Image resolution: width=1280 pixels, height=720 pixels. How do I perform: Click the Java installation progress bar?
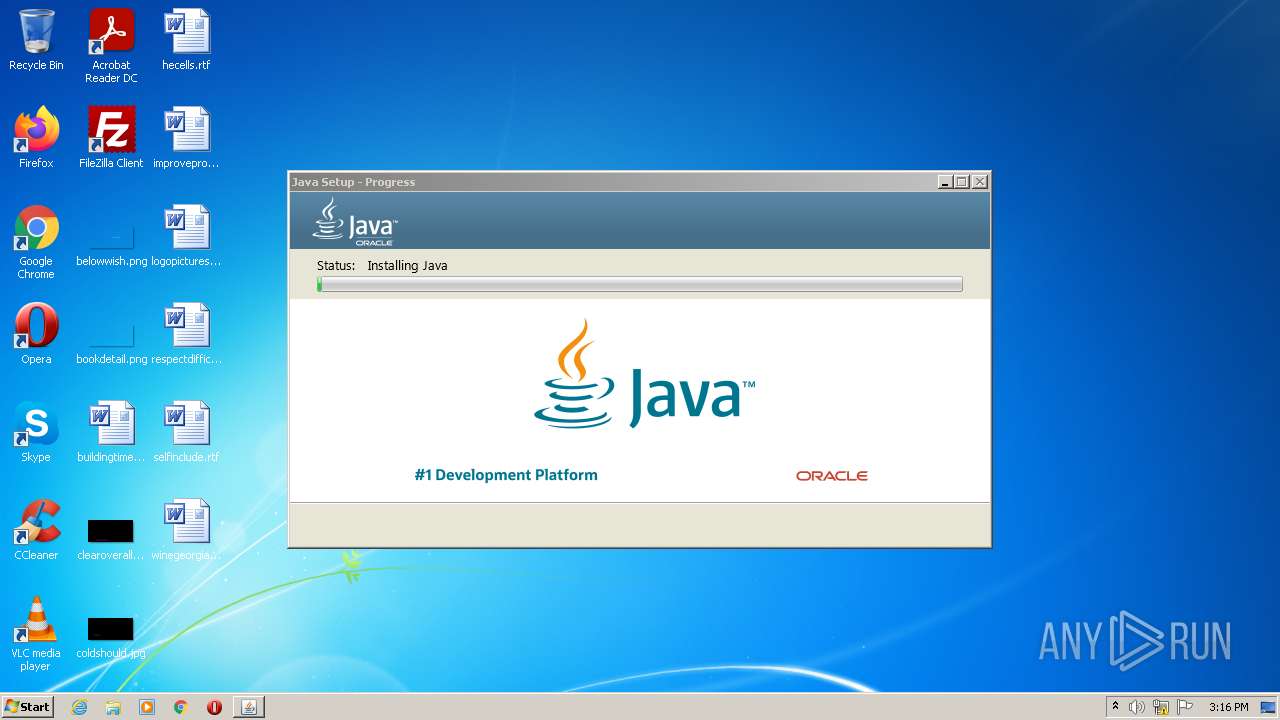pos(639,285)
